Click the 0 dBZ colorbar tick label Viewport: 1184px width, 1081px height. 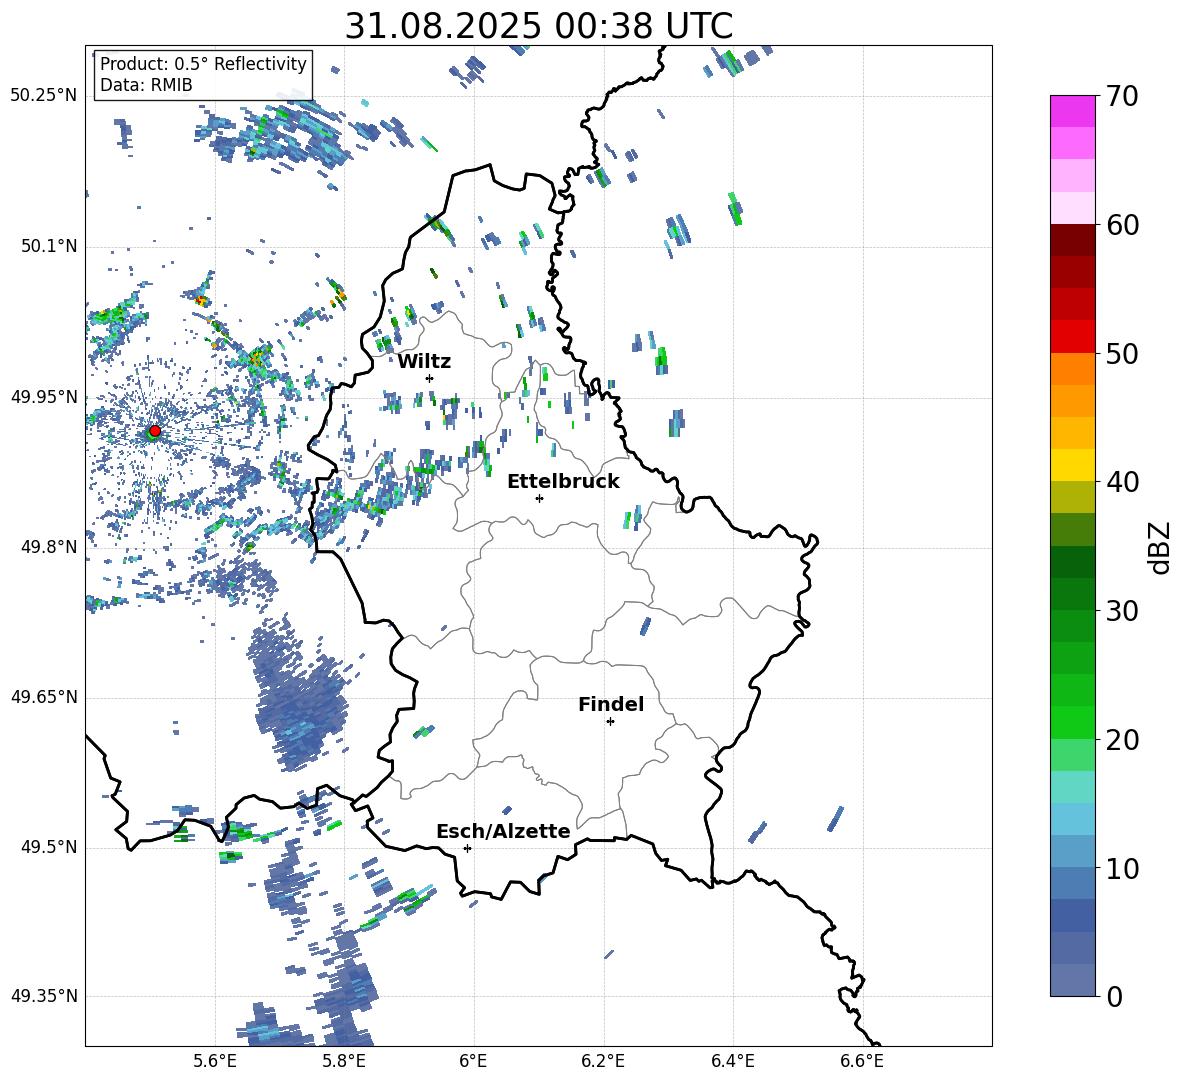1114,996
